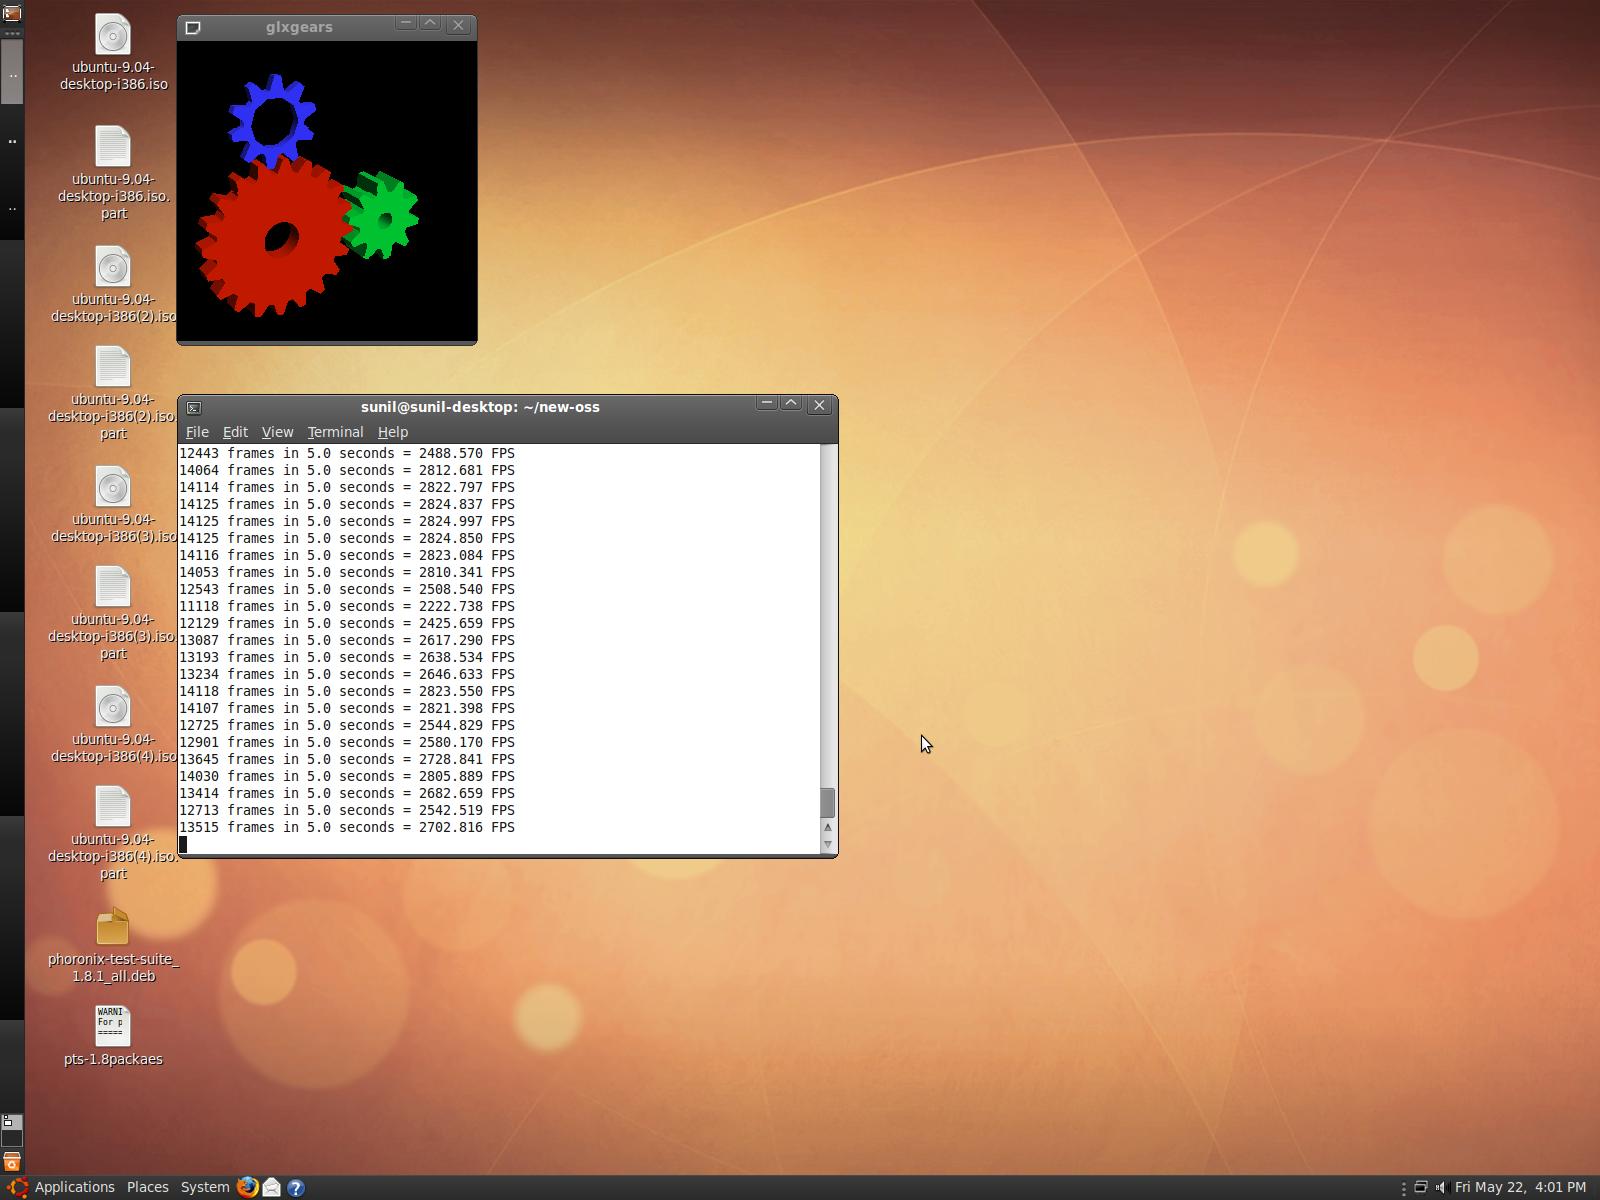Open the mail client envelope icon
Screen dimensions: 1600x1200
pyautogui.click(x=271, y=1187)
